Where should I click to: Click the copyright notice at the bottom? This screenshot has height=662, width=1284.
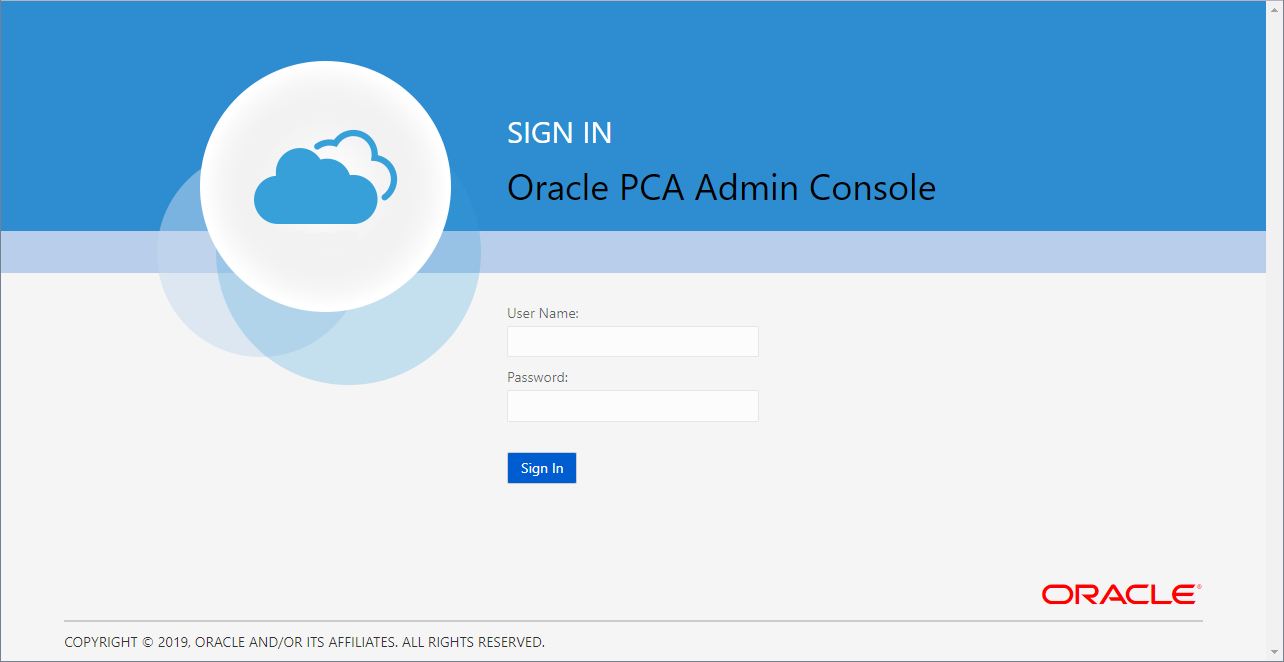(304, 642)
